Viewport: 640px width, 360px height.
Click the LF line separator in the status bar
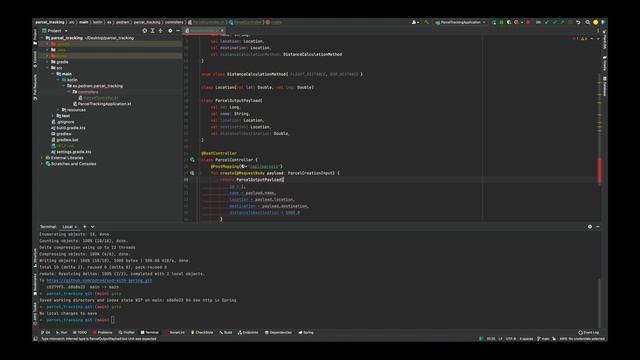point(500,338)
